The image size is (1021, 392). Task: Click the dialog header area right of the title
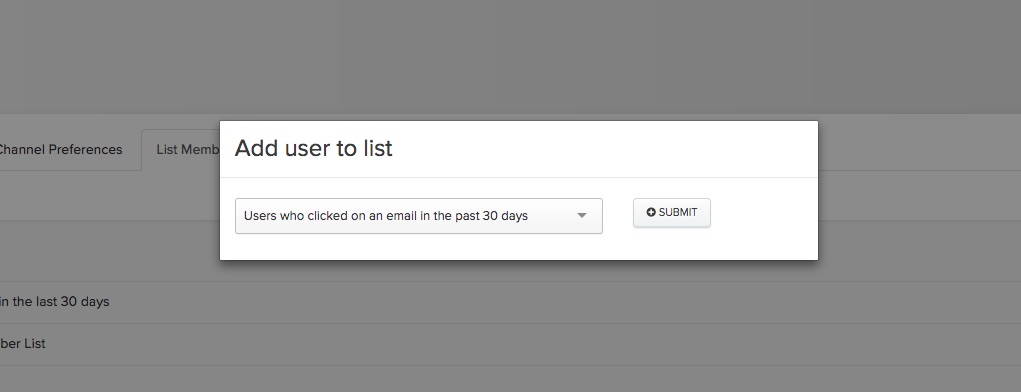click(604, 148)
